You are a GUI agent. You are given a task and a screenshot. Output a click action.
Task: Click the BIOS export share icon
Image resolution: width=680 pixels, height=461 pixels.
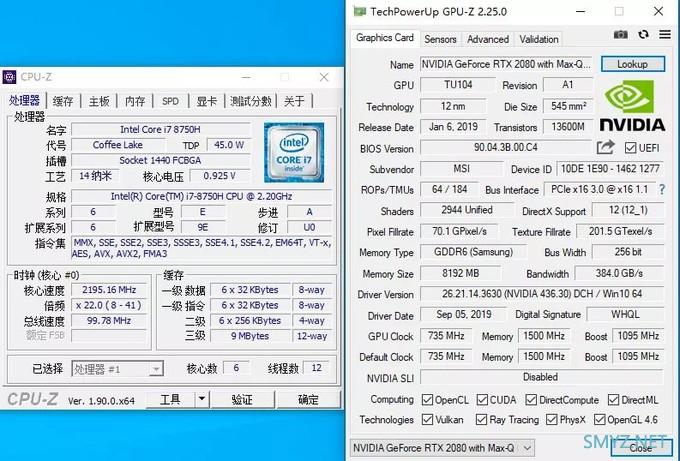click(605, 147)
